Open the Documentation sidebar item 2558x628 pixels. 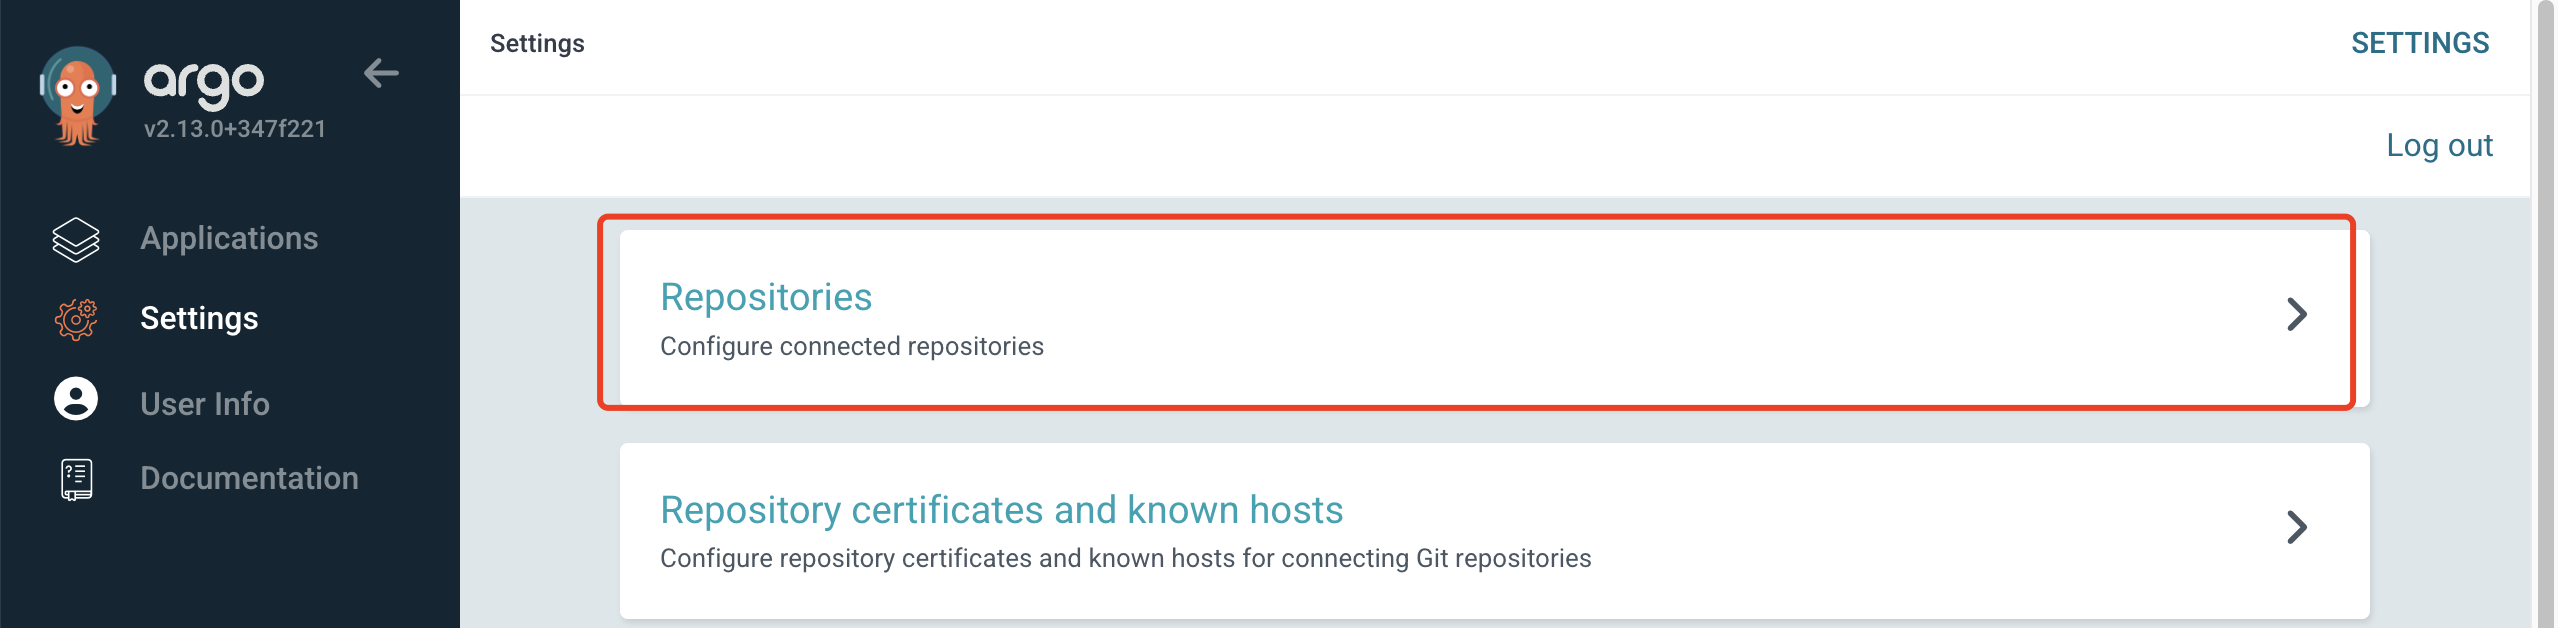click(x=249, y=478)
